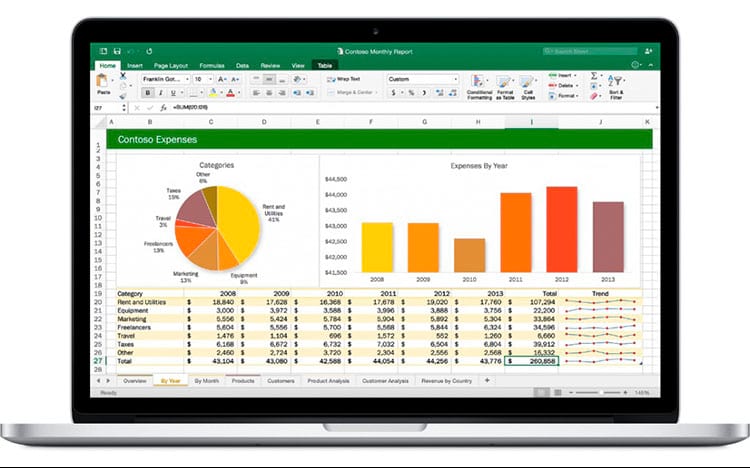Click the fx insert function icon
Image resolution: width=750 pixels, height=468 pixels.
(163, 108)
